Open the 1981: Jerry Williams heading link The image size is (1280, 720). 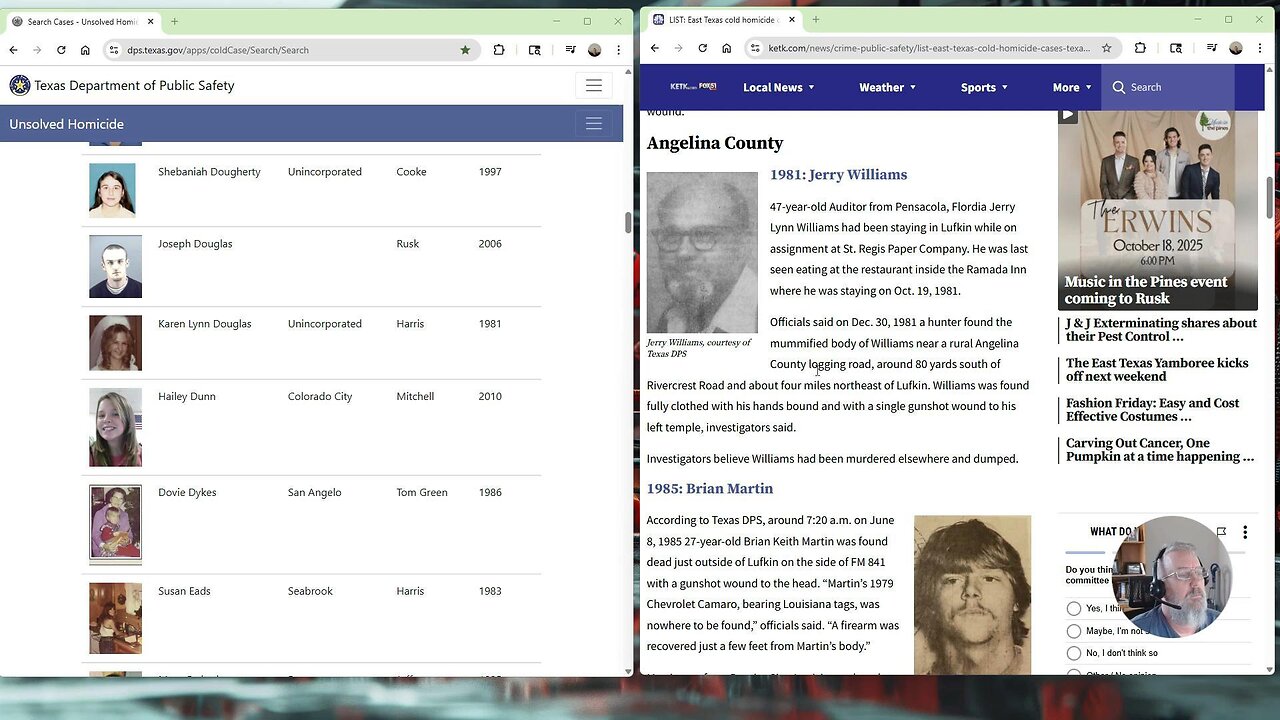[x=838, y=175]
